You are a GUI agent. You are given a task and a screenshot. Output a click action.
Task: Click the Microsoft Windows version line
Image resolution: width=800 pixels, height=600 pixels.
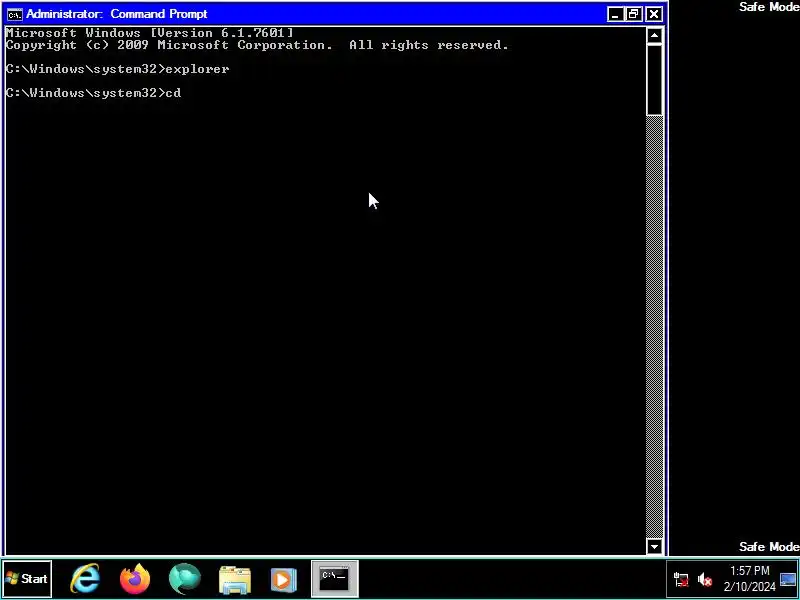pos(149,33)
